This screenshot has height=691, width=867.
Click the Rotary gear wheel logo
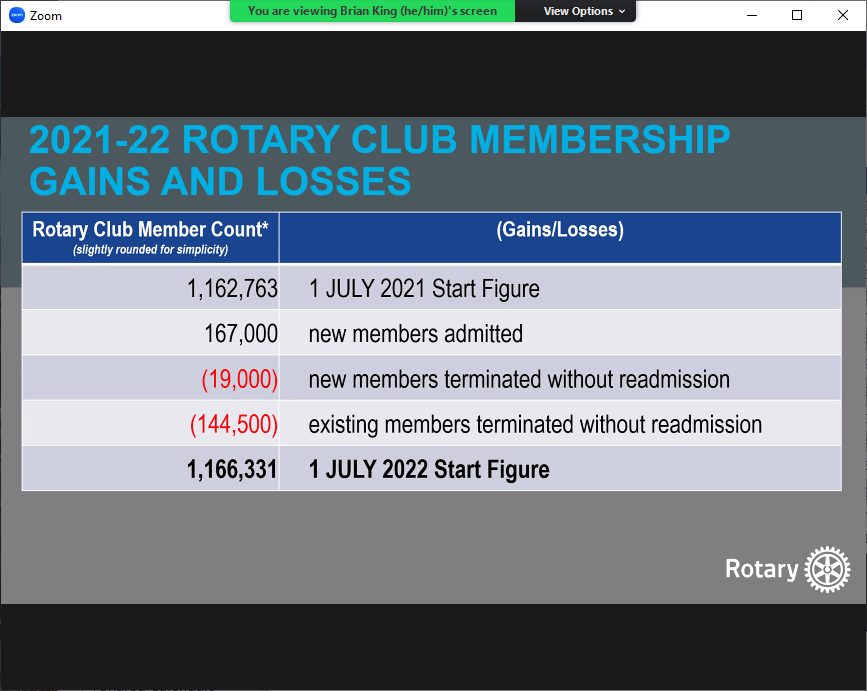pyautogui.click(x=827, y=569)
